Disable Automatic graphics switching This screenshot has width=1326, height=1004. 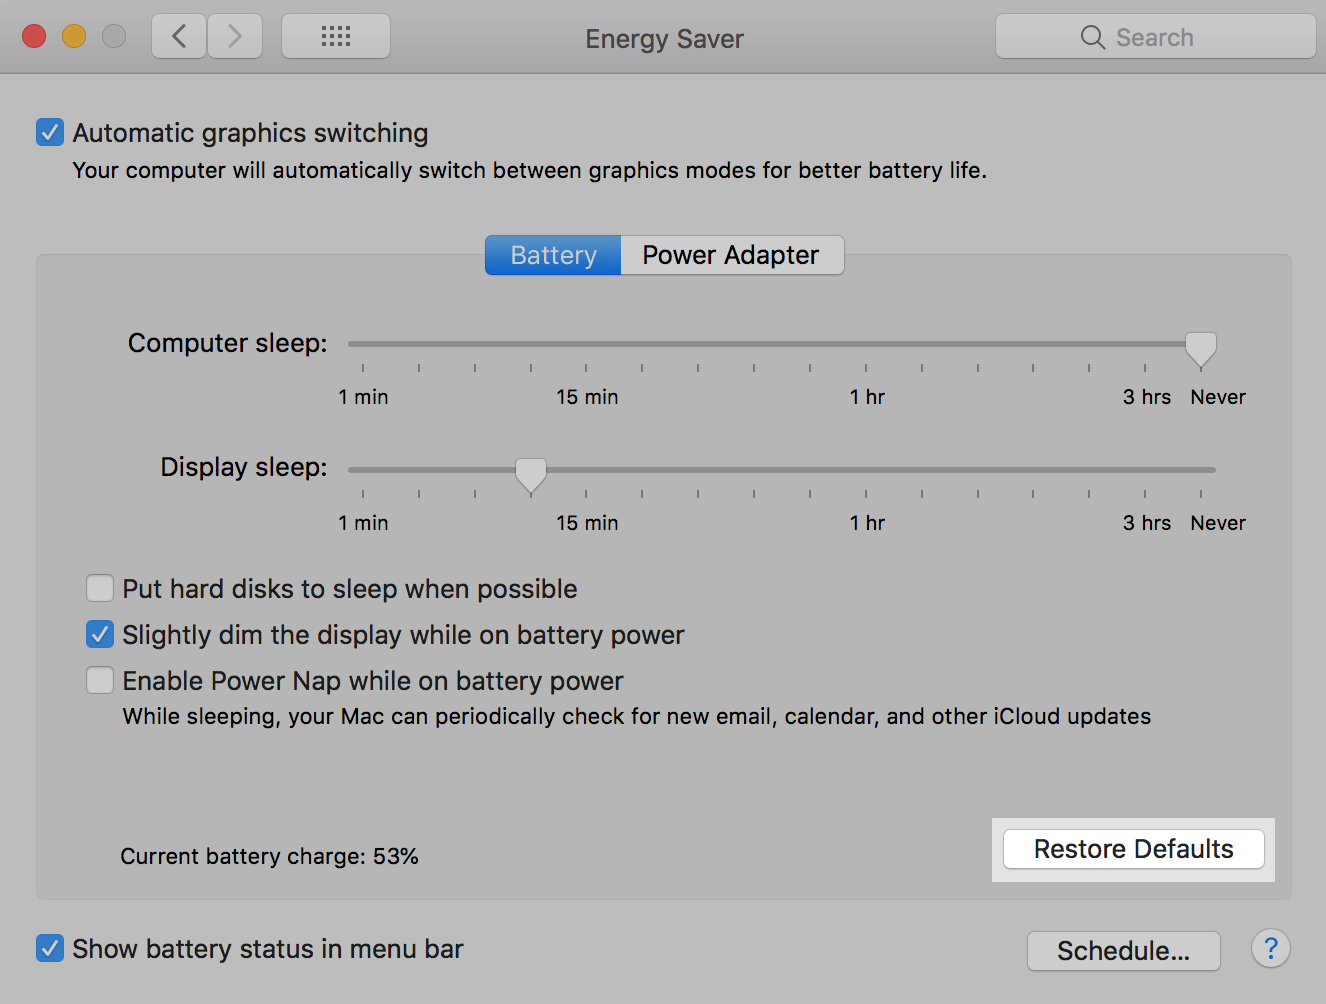pyautogui.click(x=49, y=132)
